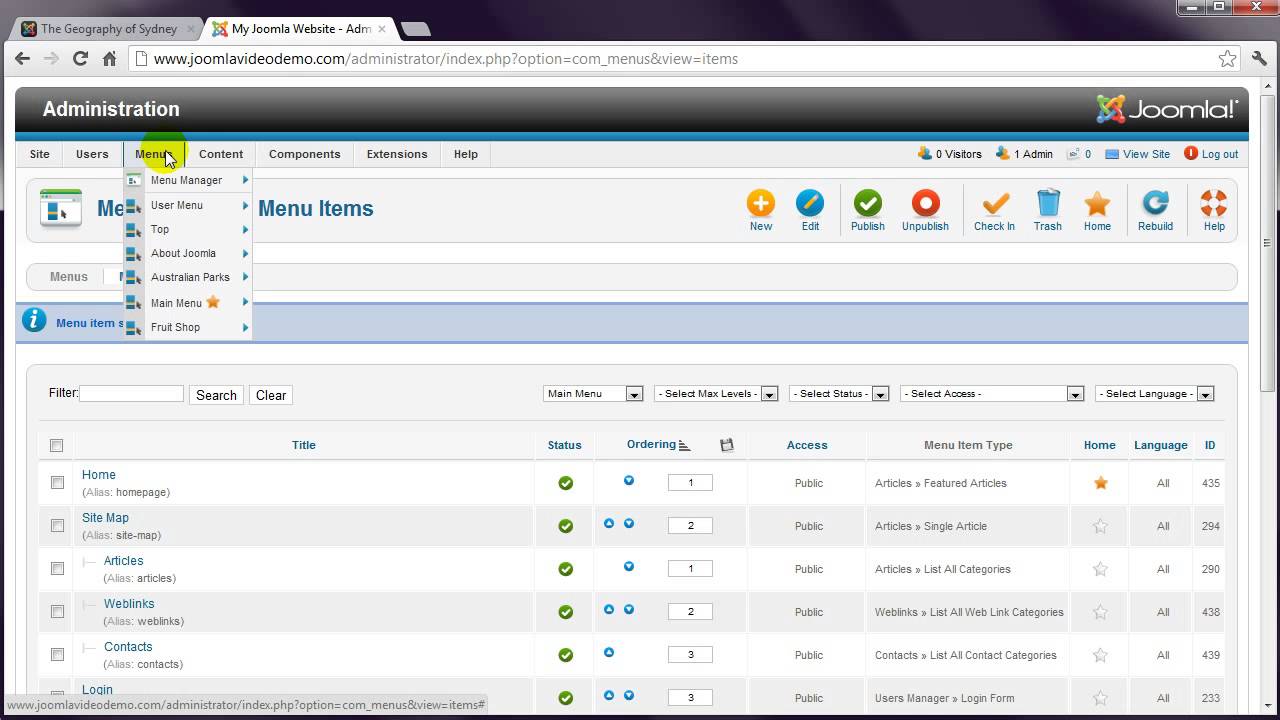
Task: Reload the page with refresh icon
Action: [x=80, y=59]
